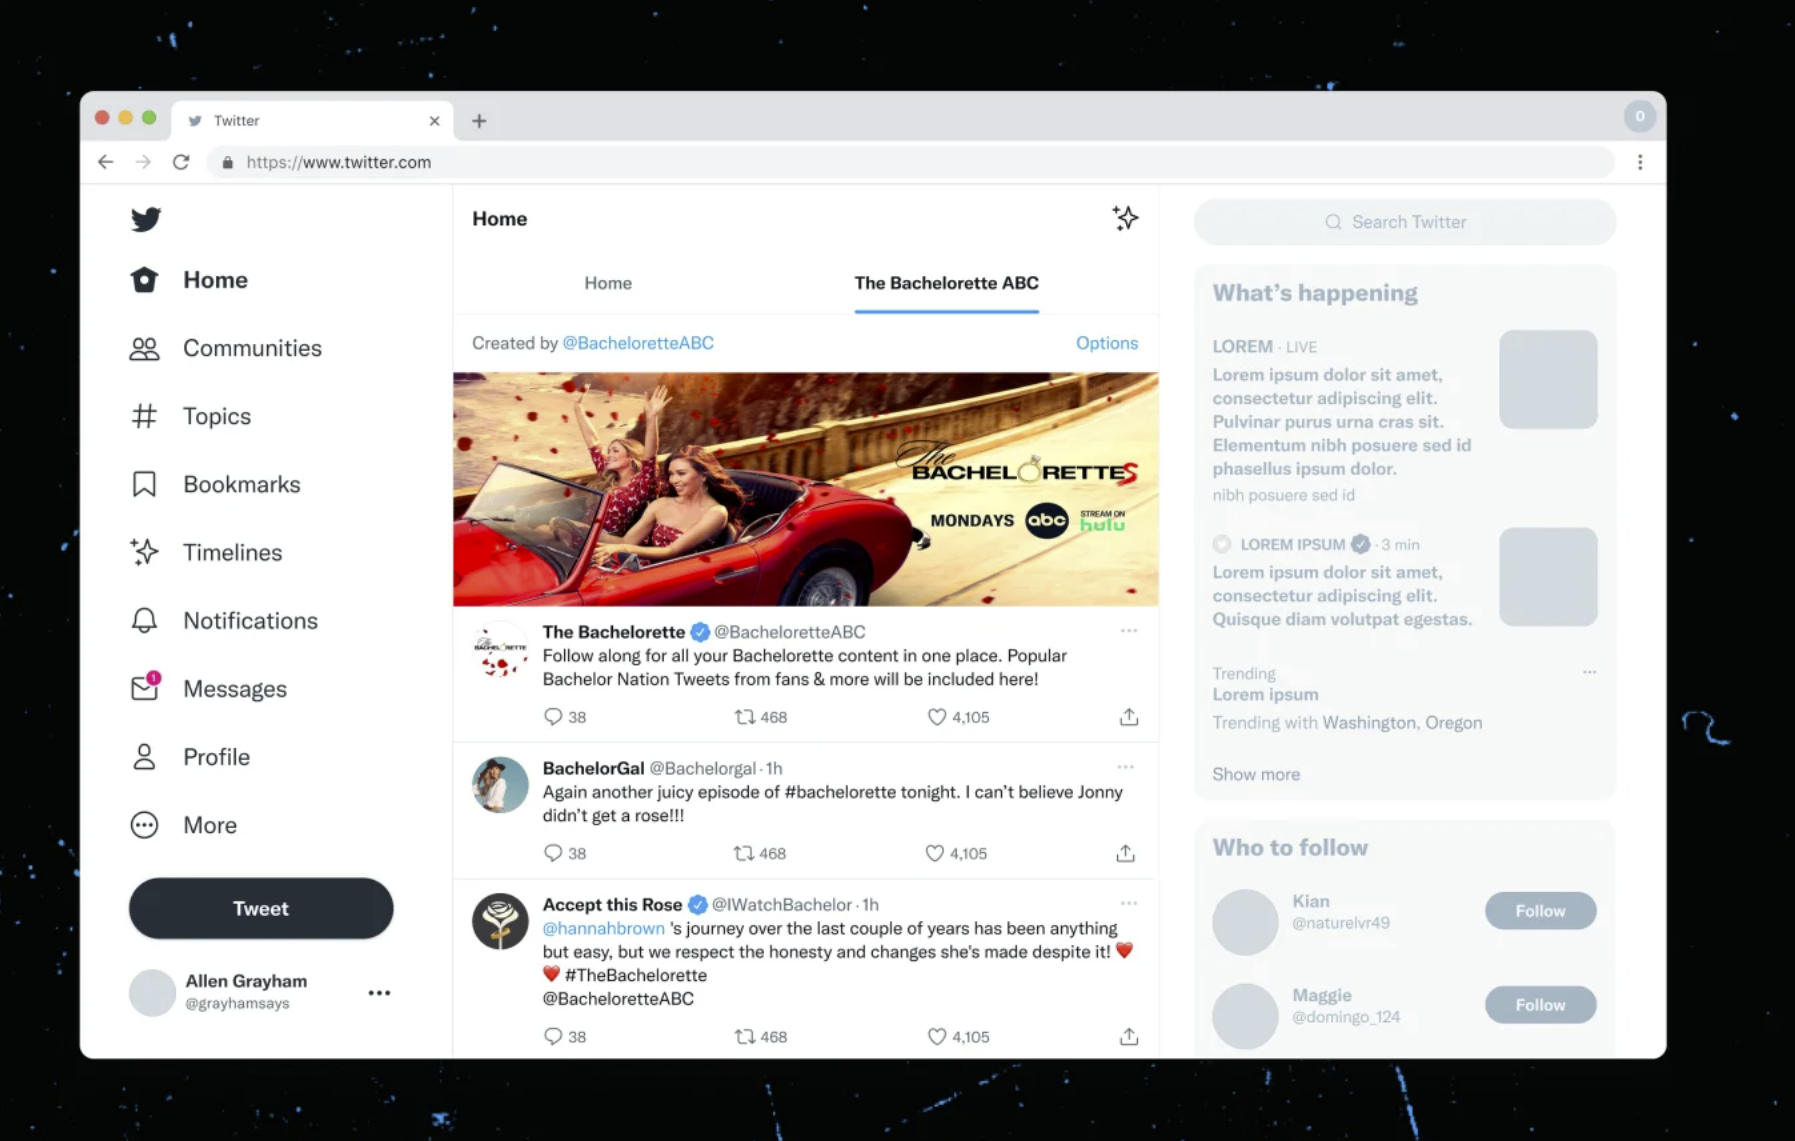Click the Bachelorettes banner image
This screenshot has width=1795, height=1141.
pos(805,489)
